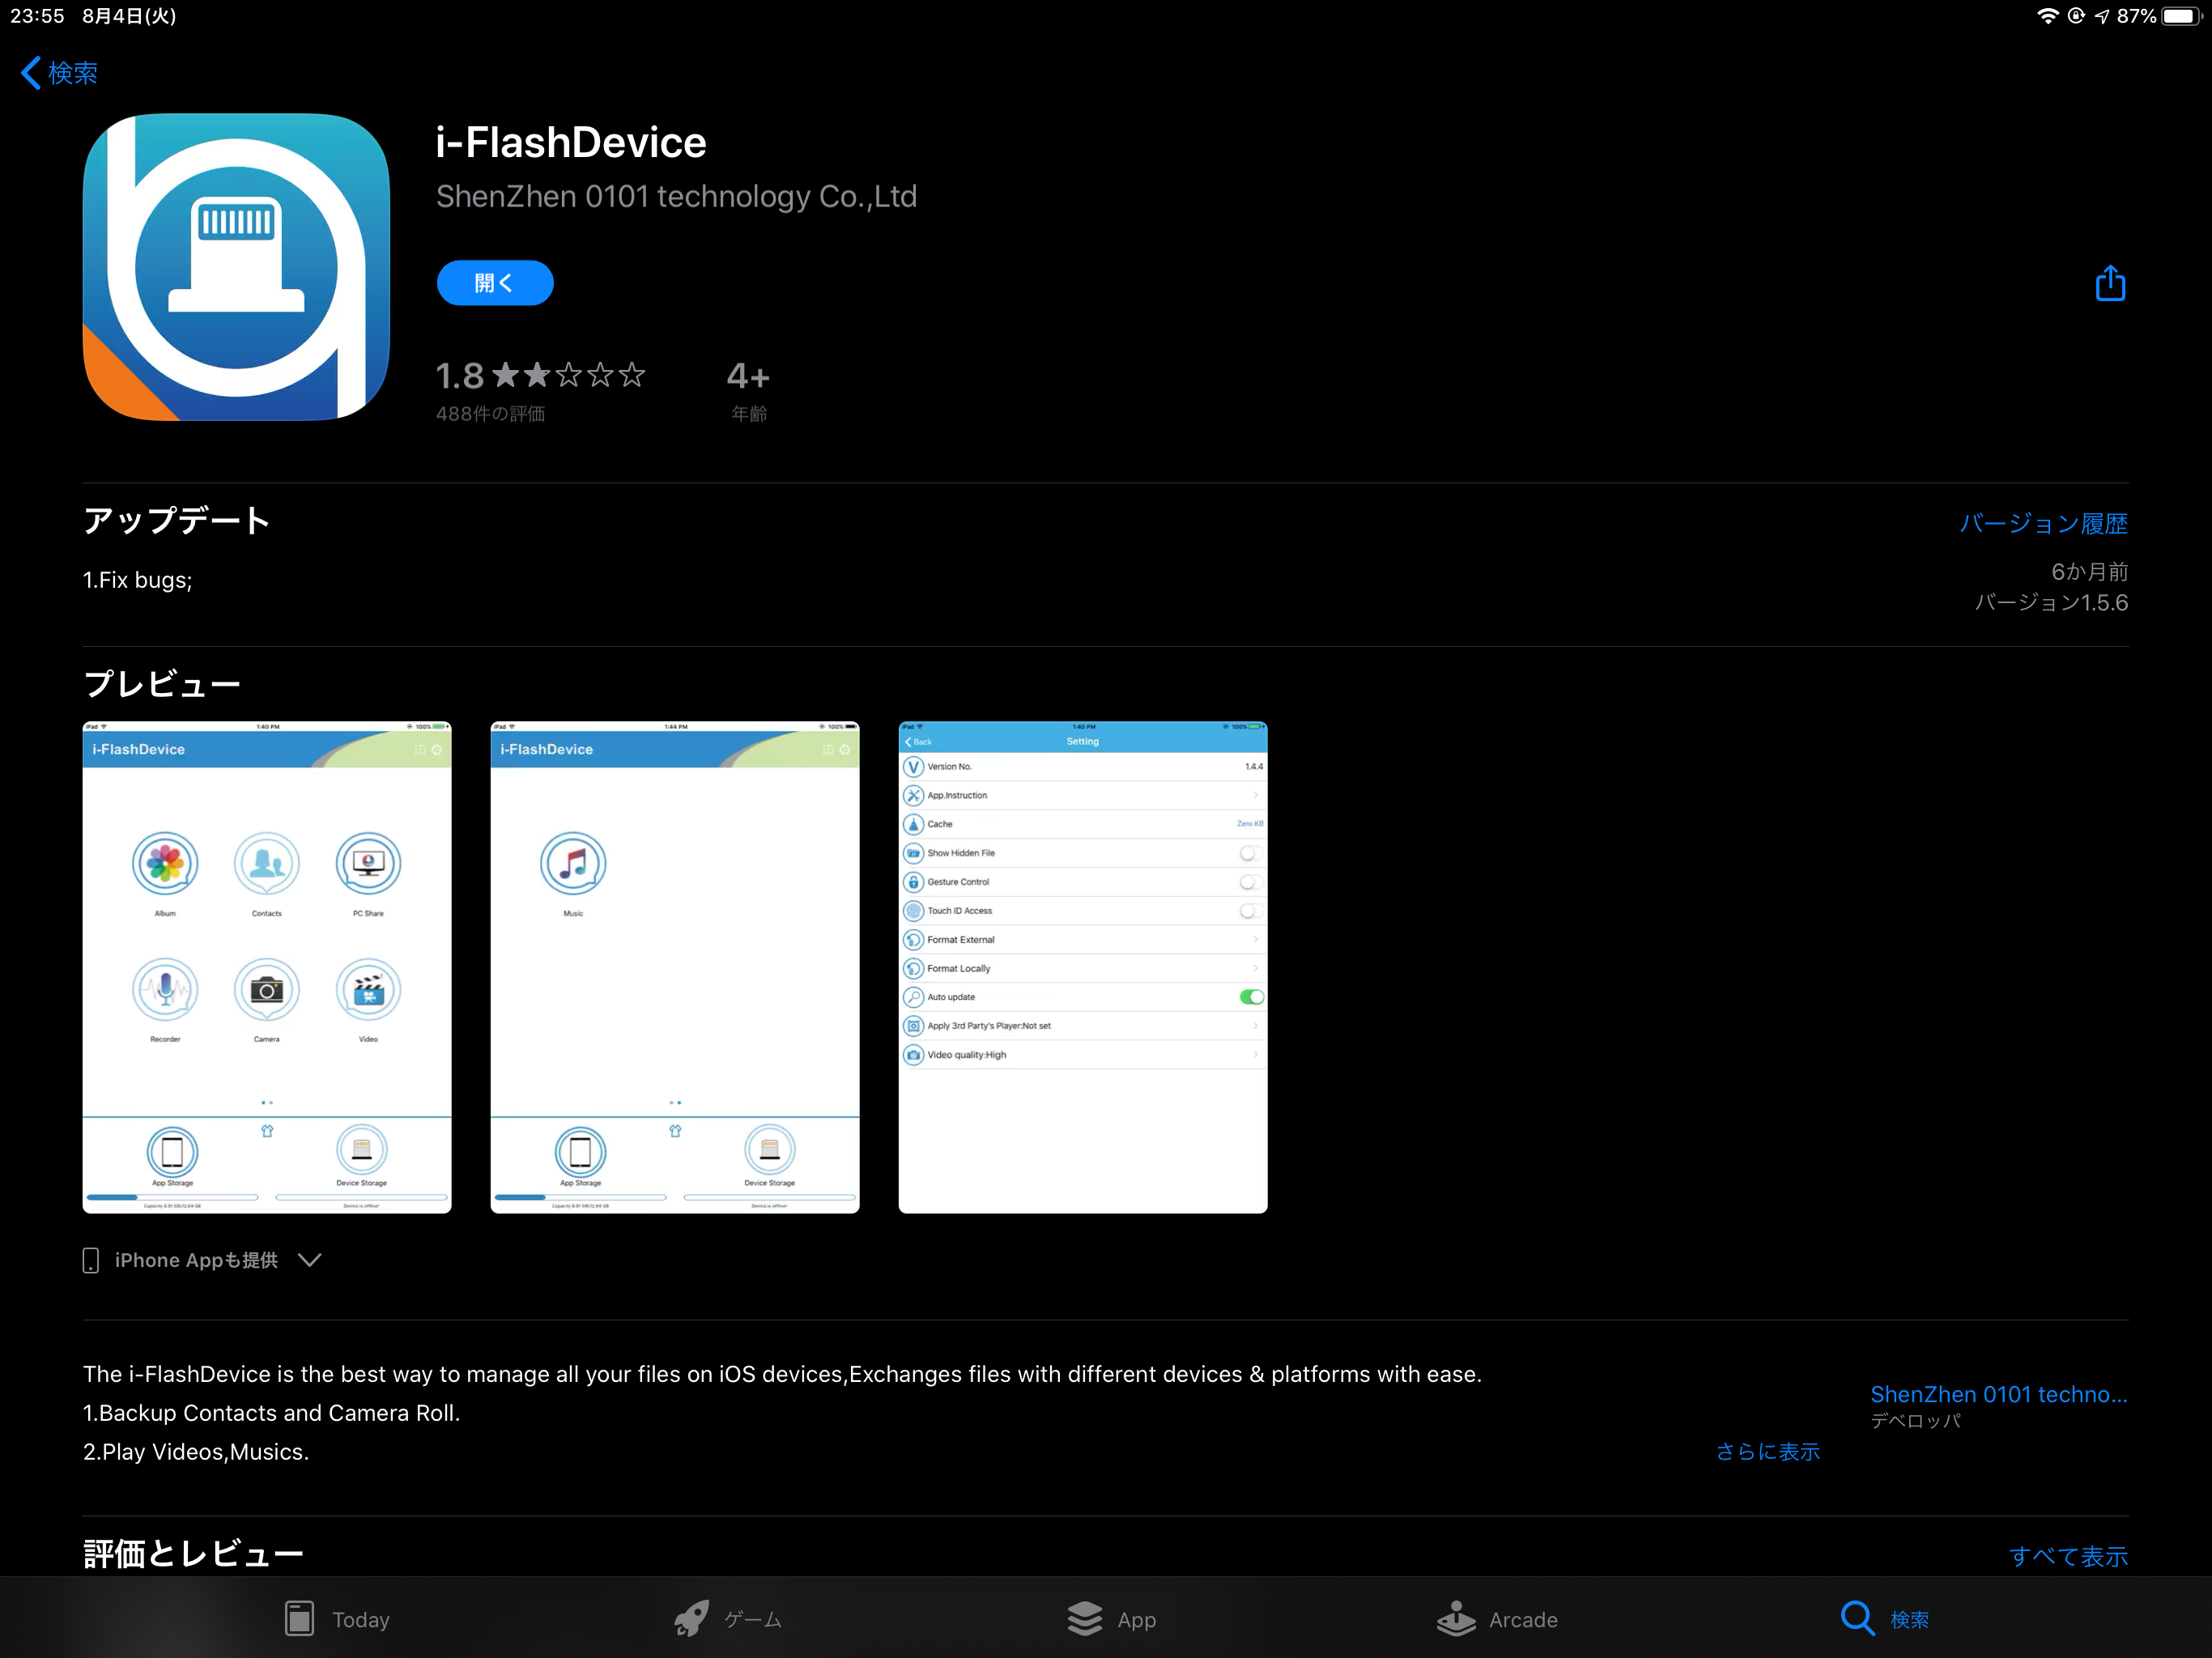Switch to ゲーム tab
Screen dimensions: 2212x1658
[x=728, y=1619]
